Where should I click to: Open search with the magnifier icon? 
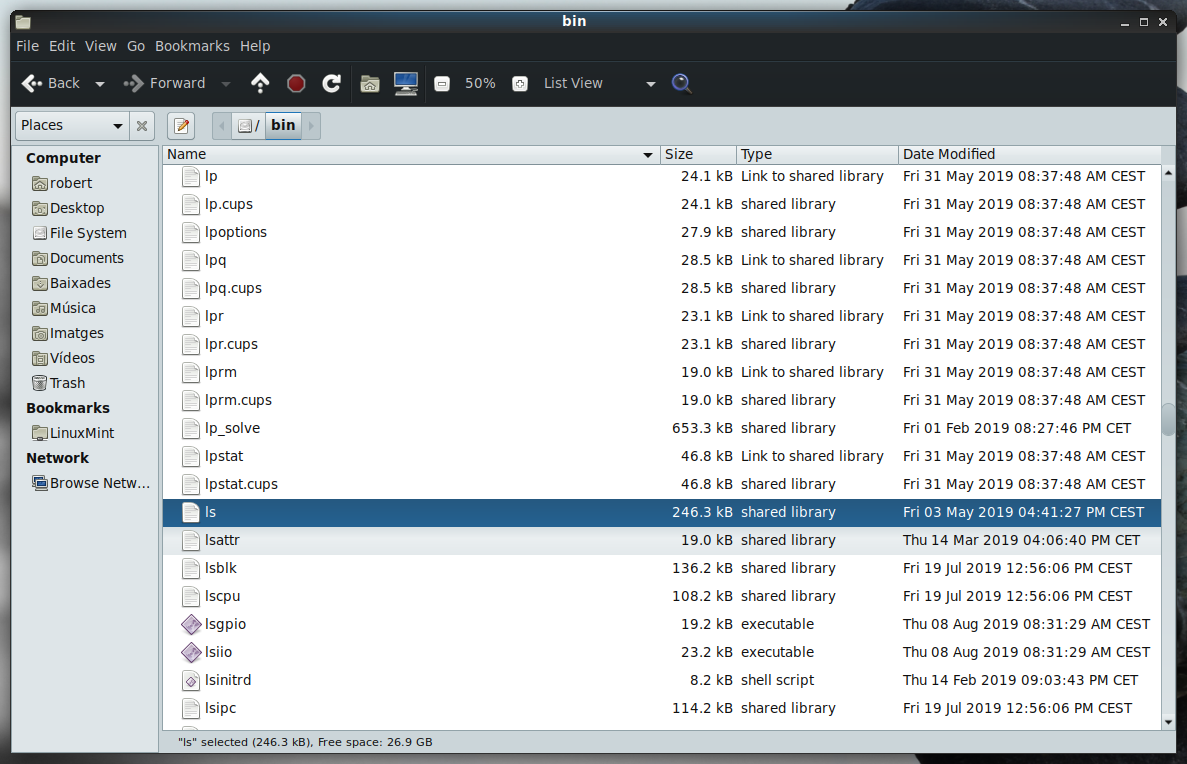(681, 83)
